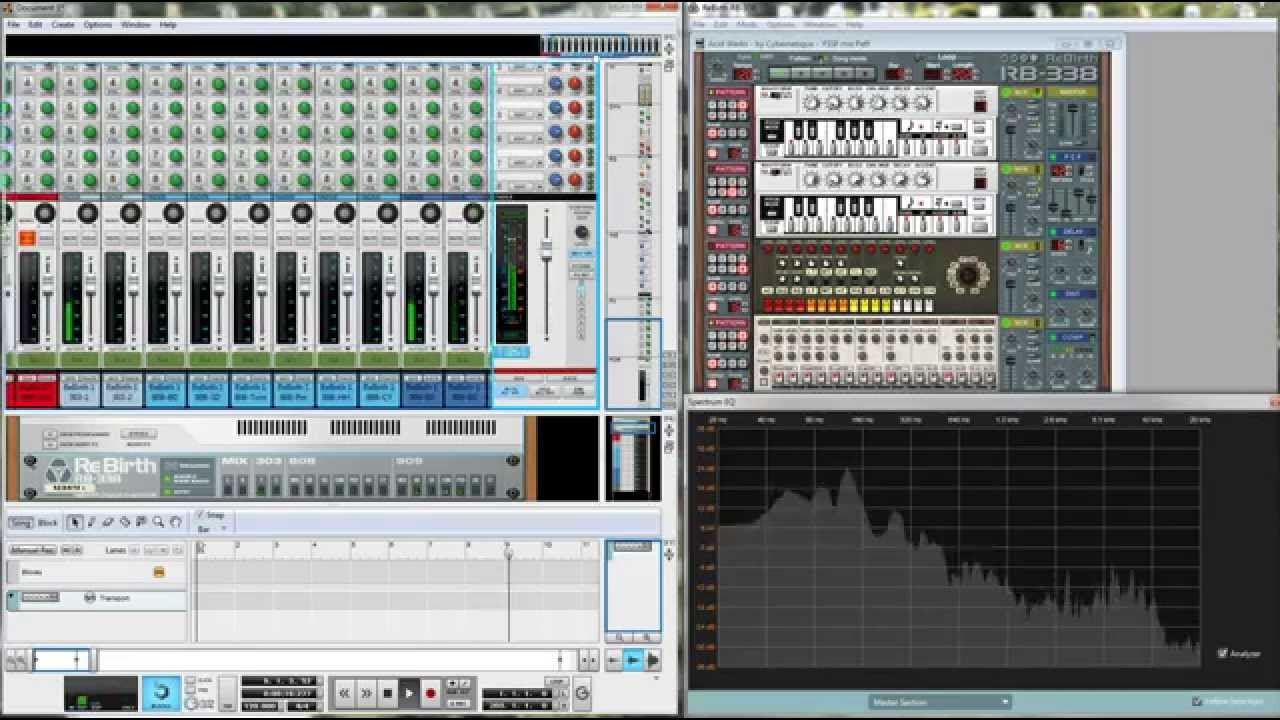1280x720 pixels.
Task: Select the Hand tool in the sequencer toolbar
Action: click(x=175, y=522)
